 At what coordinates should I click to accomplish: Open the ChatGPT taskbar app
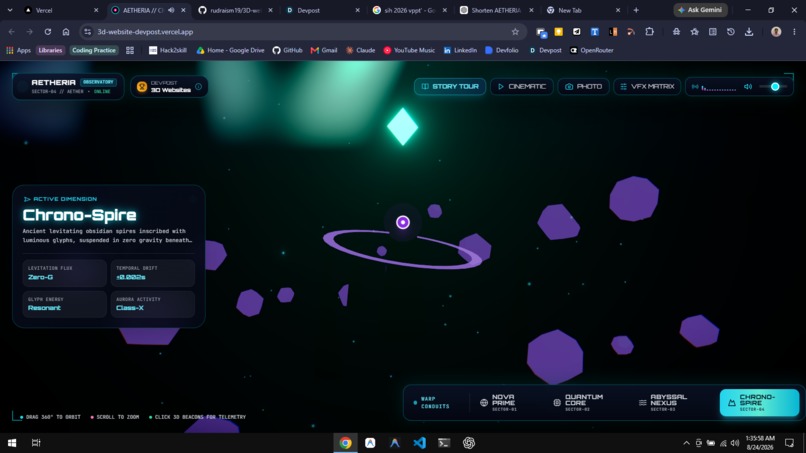(469, 443)
